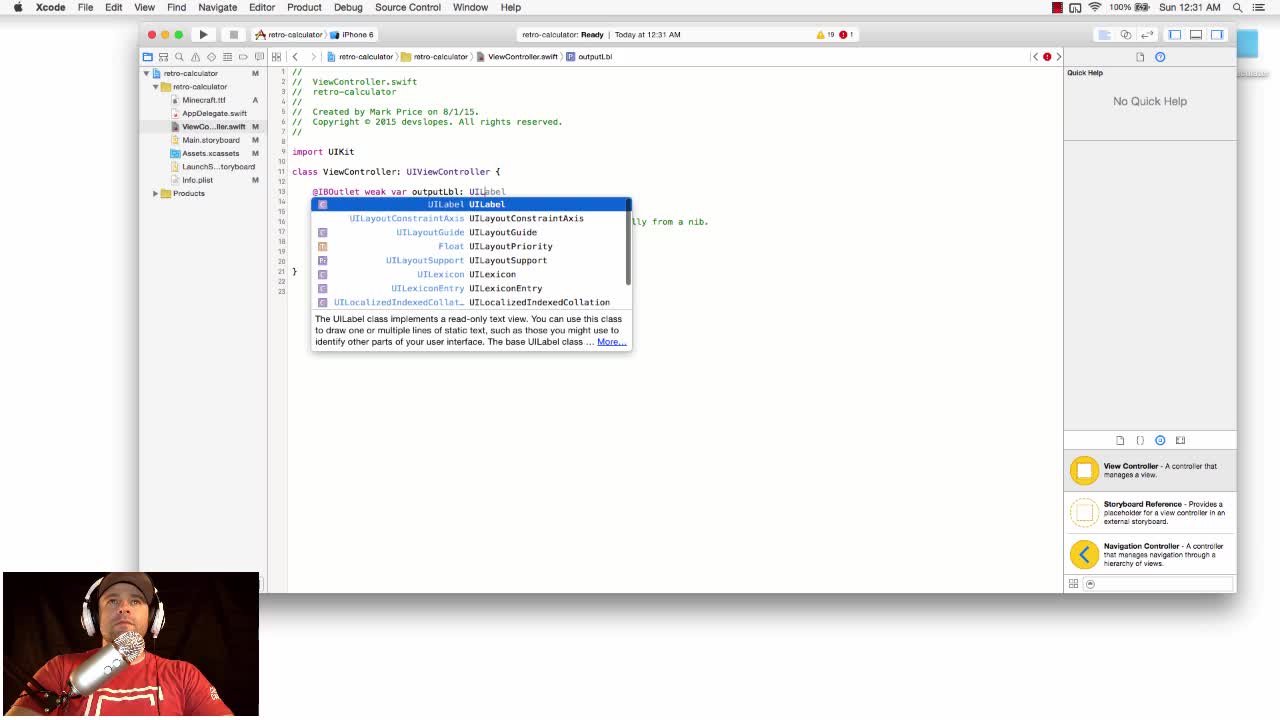Click the yellow warnings count in toolbar
1280x720 pixels.
coord(826,34)
